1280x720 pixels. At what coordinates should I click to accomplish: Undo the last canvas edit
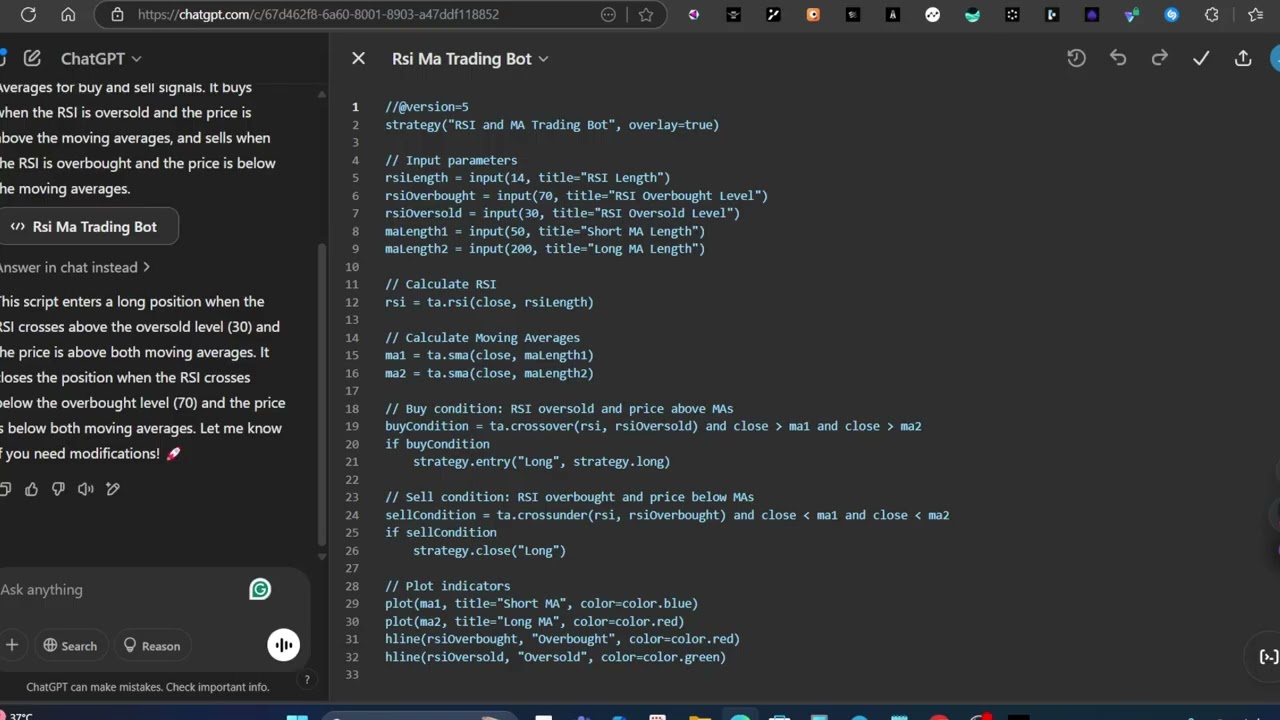[x=1118, y=59]
